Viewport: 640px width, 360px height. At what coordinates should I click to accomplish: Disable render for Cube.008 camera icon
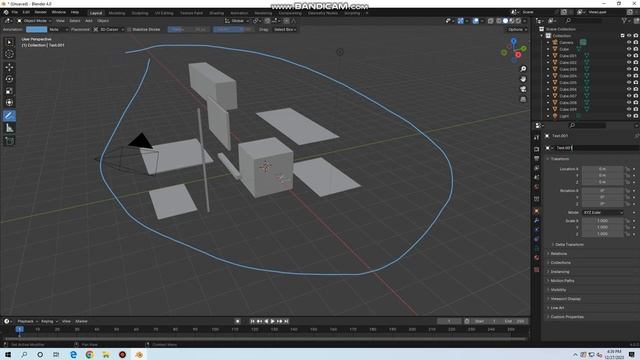[636, 103]
